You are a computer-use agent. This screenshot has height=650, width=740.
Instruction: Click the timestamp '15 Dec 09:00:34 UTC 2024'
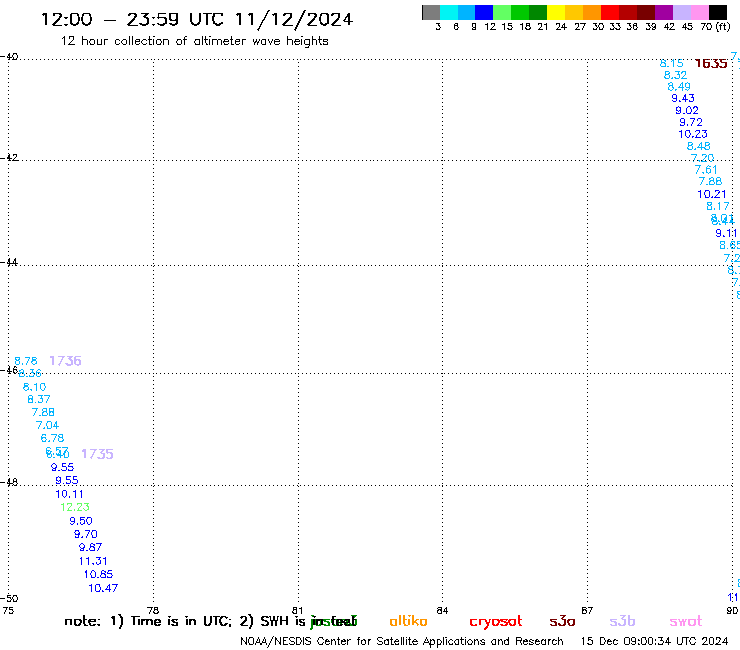[654, 642]
